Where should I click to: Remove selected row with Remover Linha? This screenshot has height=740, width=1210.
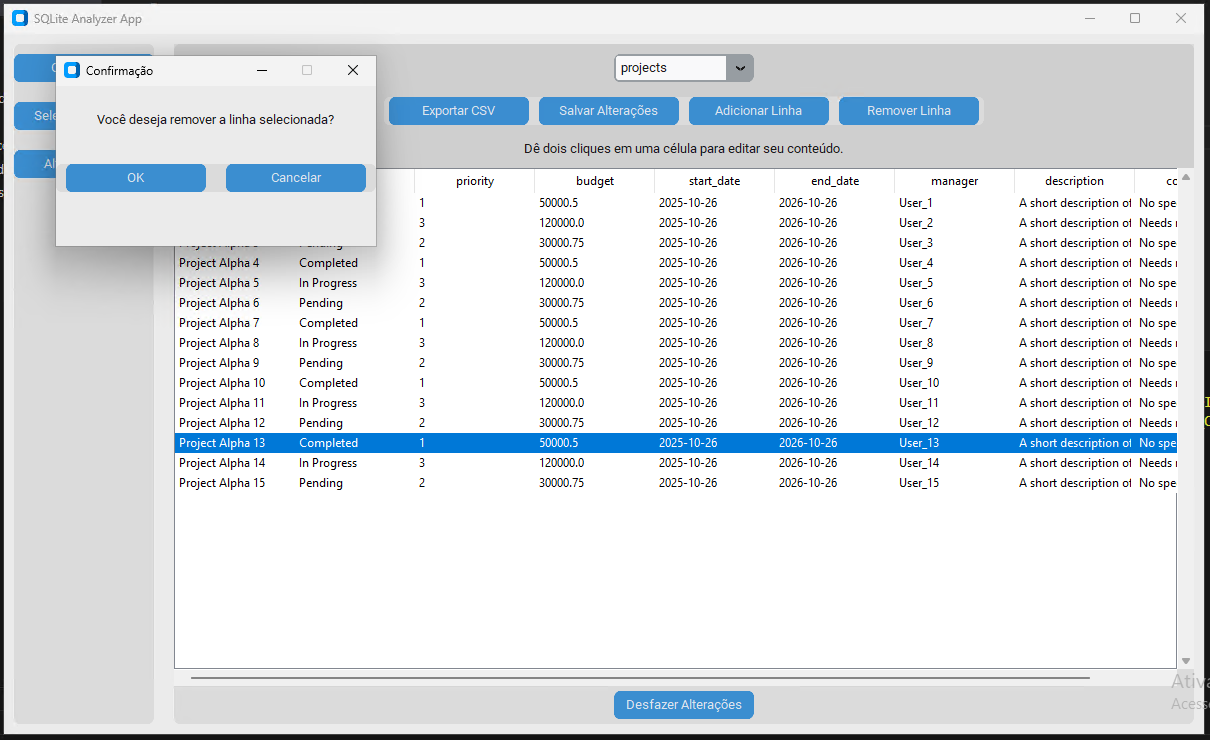(908, 111)
